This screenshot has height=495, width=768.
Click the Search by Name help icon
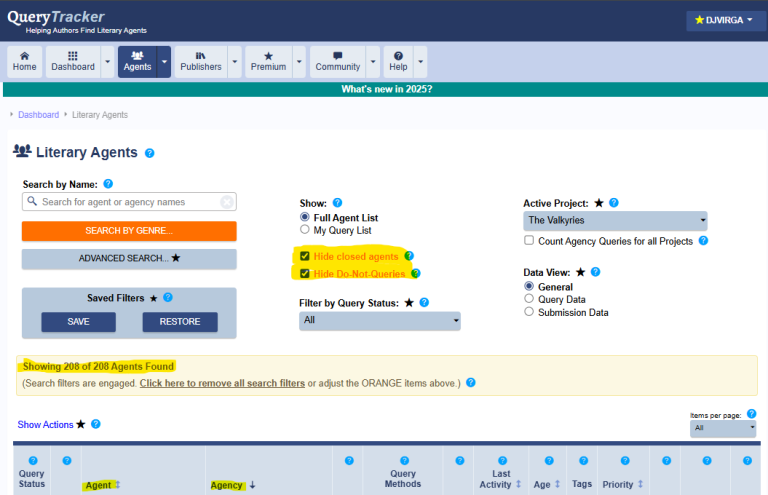(x=108, y=184)
